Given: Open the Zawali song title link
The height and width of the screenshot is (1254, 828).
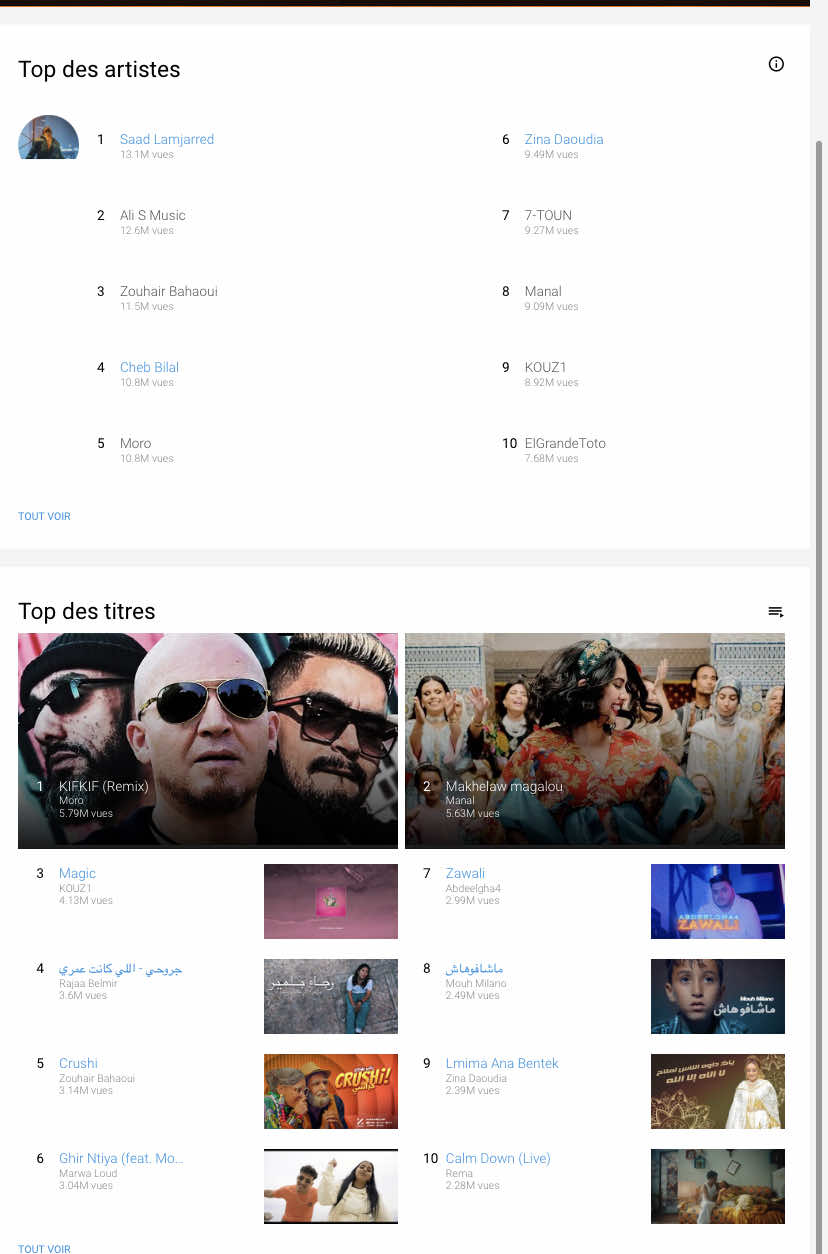Looking at the screenshot, I should coord(465,873).
